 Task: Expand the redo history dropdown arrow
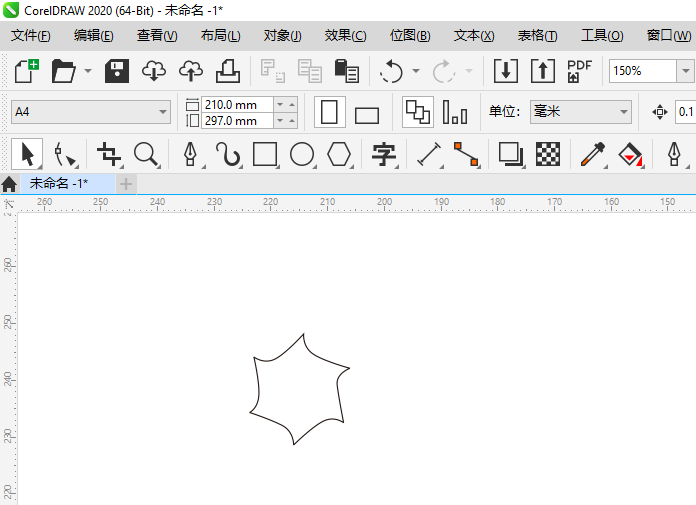[468, 71]
